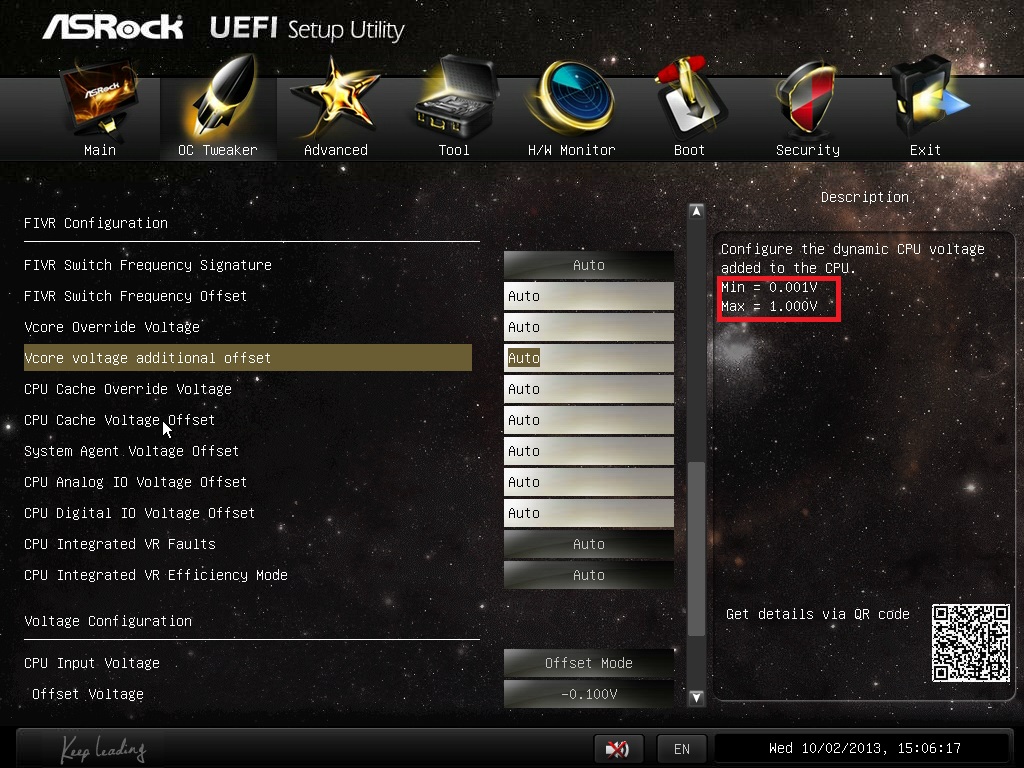
Task: Click the Exit arrow icon
Action: pyautogui.click(x=926, y=98)
